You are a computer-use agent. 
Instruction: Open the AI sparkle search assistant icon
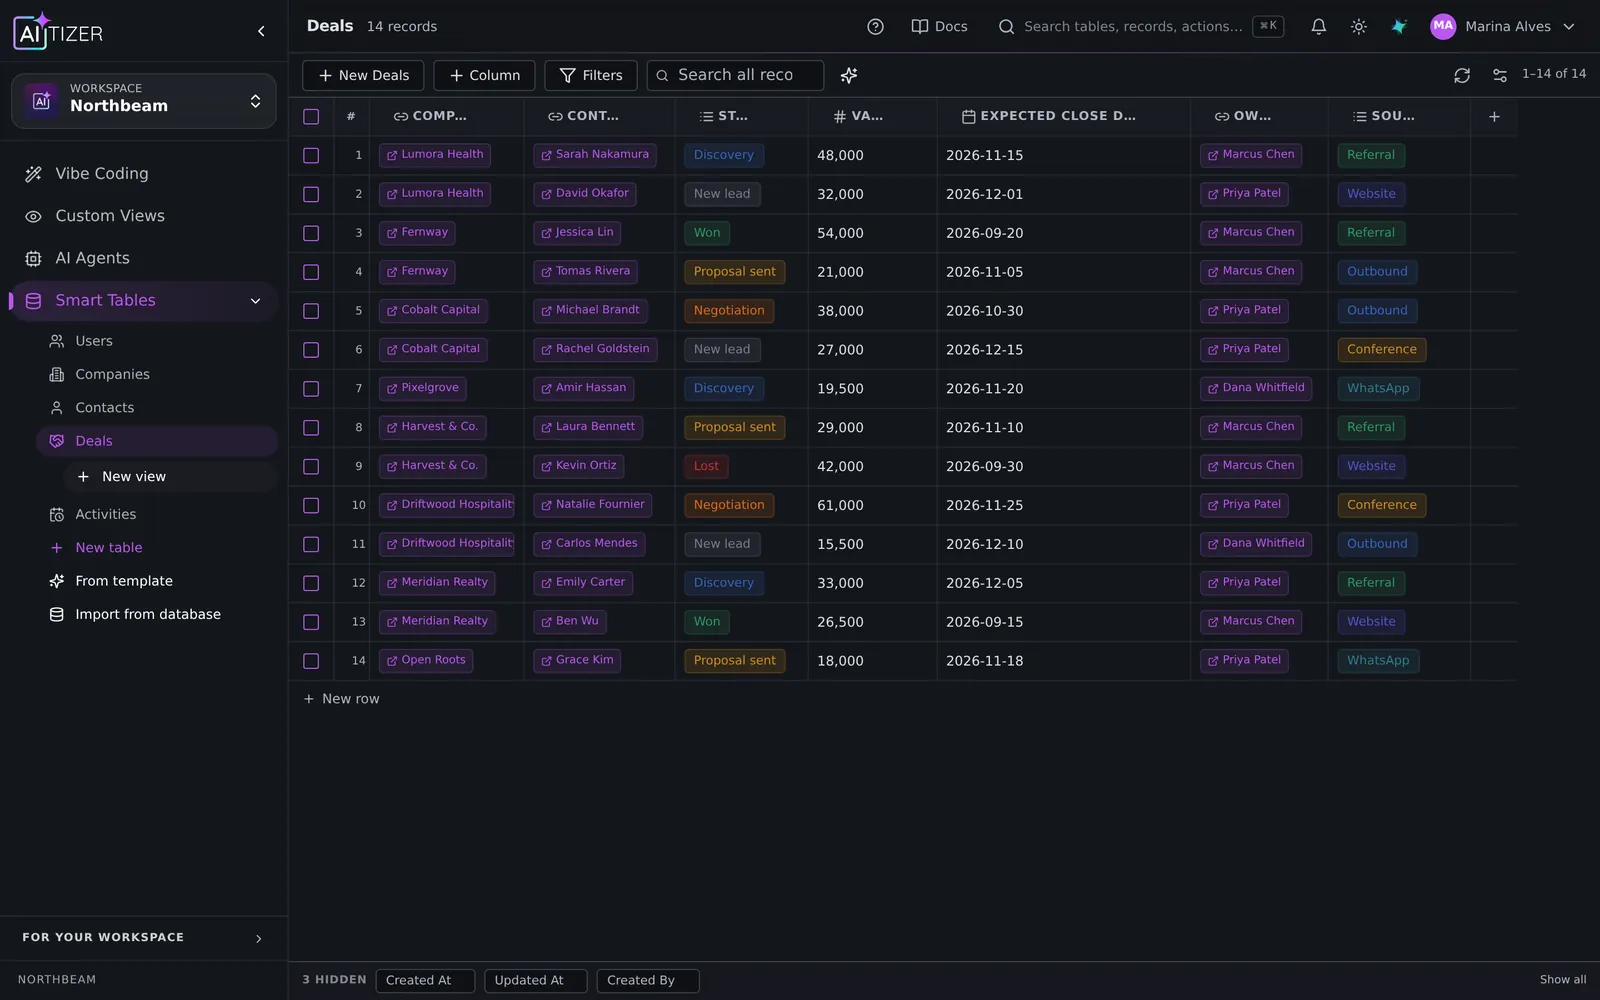(x=849, y=75)
